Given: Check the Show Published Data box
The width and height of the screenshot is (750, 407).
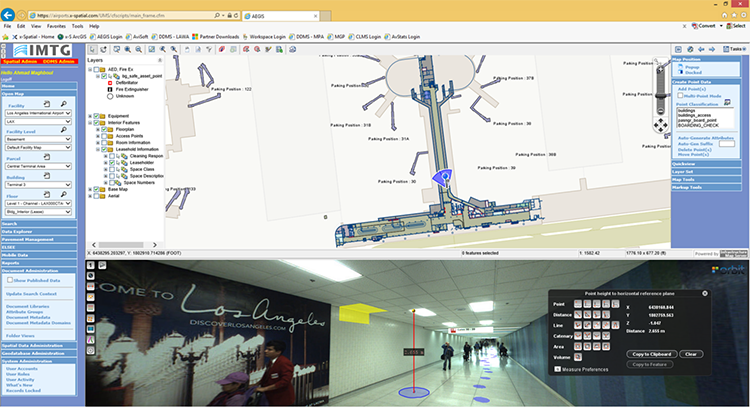Looking at the screenshot, I should pos(9,283).
